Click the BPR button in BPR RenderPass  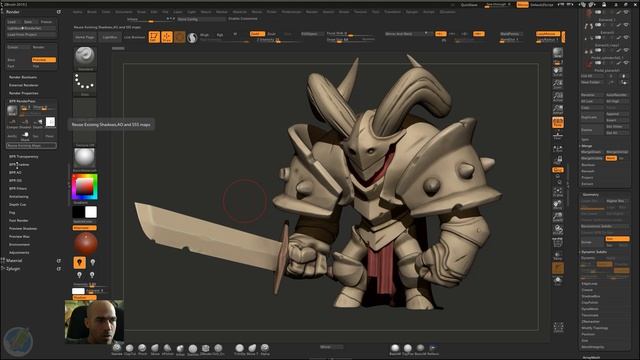point(12,111)
